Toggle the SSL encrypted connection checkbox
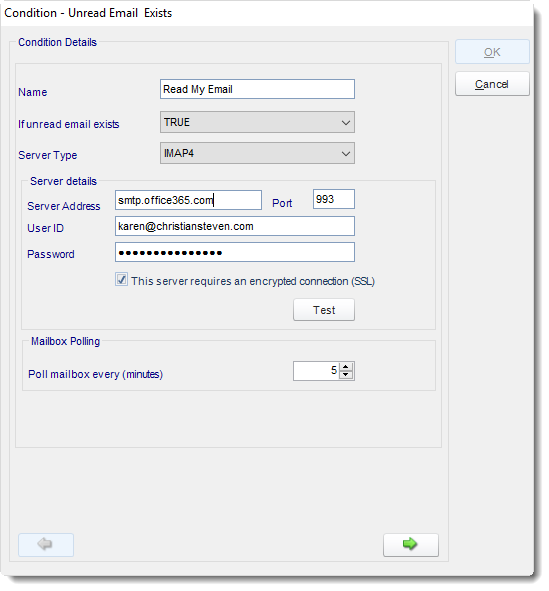 click(x=121, y=280)
